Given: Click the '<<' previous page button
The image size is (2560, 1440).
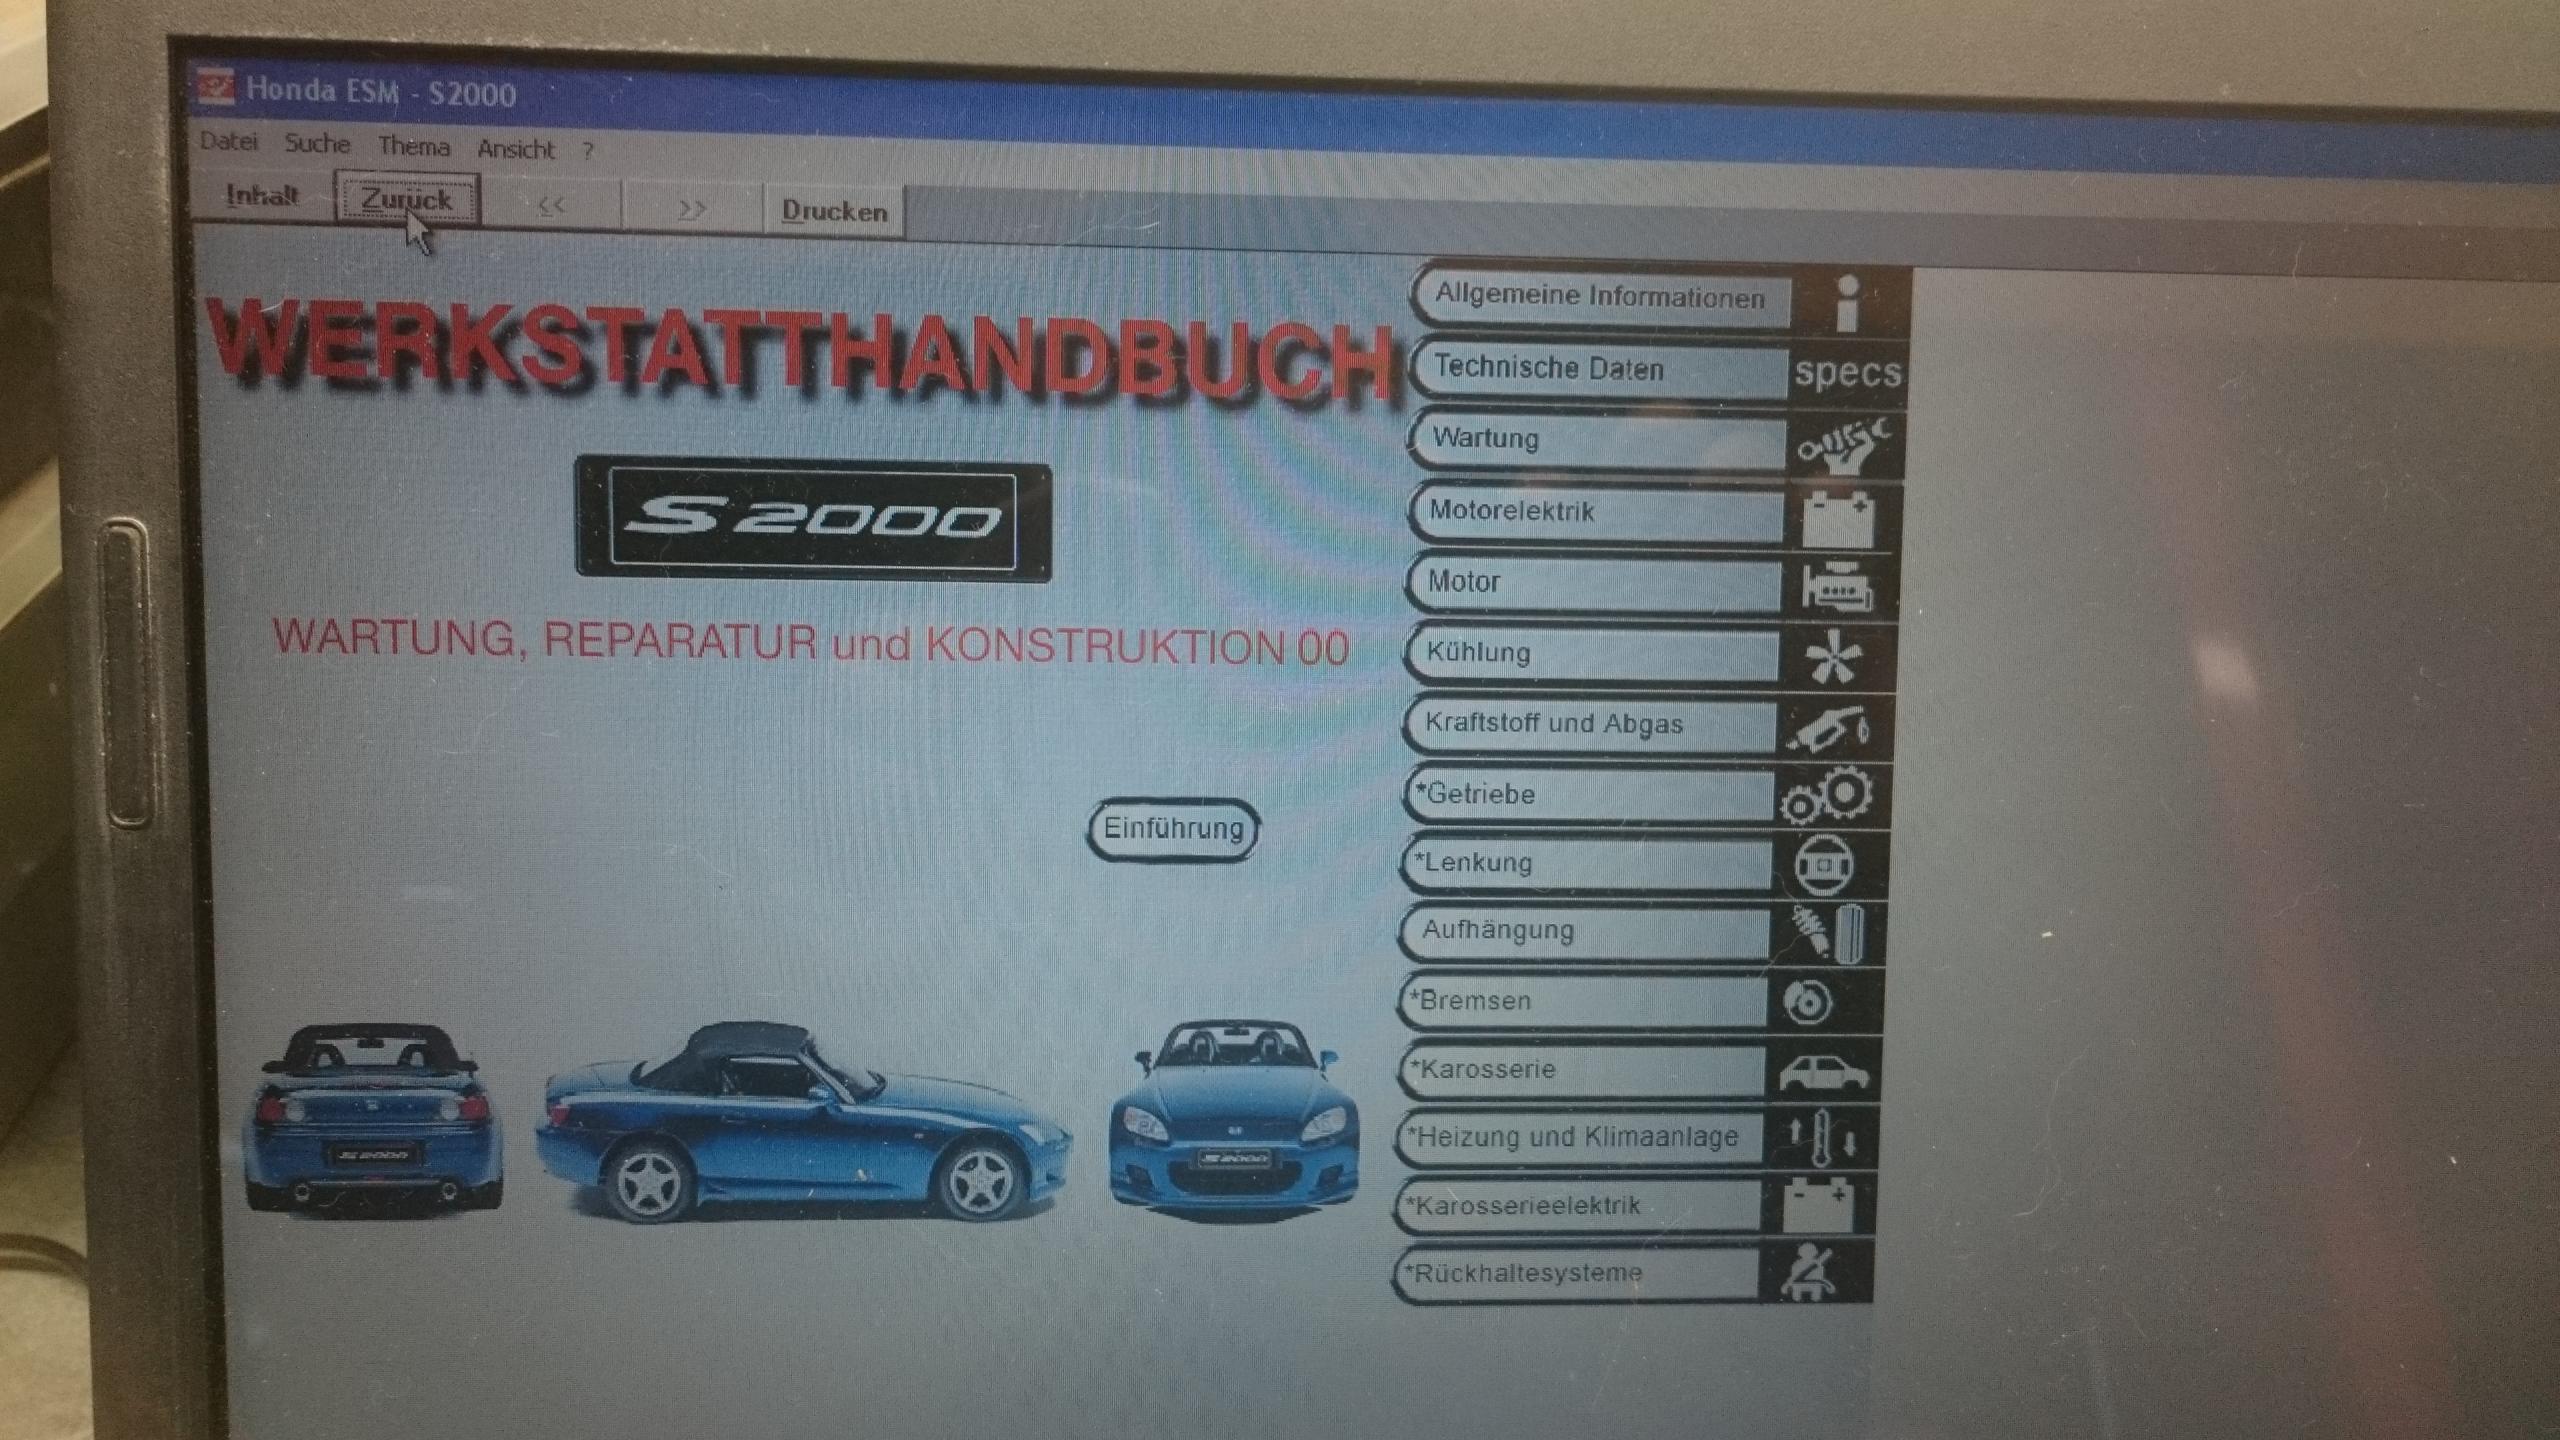Looking at the screenshot, I should 551,206.
